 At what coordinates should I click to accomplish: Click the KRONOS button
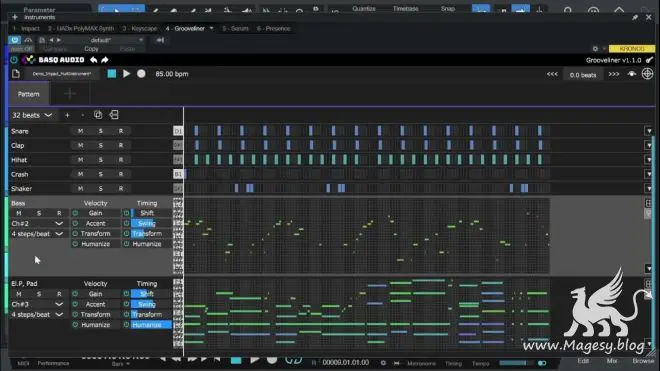(631, 49)
